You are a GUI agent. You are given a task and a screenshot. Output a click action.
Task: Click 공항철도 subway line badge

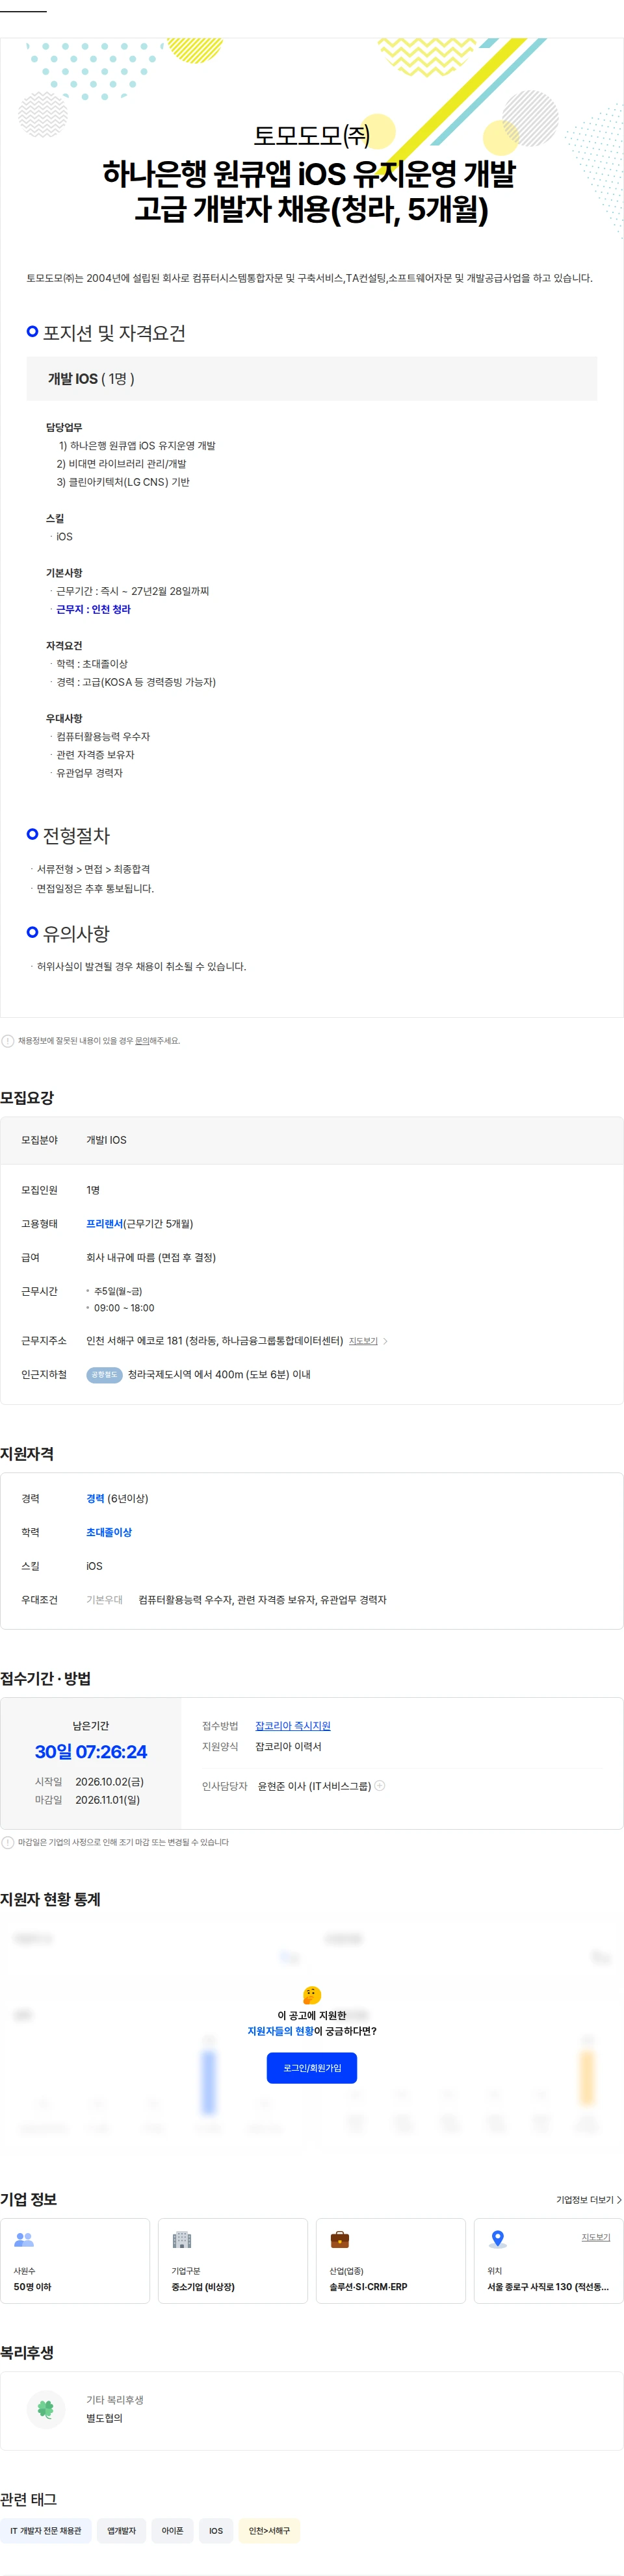[x=104, y=1375]
